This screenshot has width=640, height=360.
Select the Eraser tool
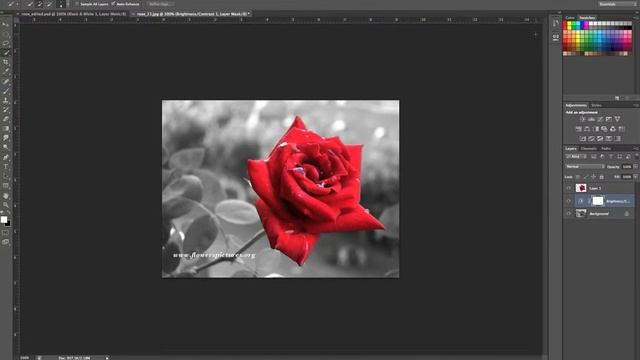(x=6, y=119)
